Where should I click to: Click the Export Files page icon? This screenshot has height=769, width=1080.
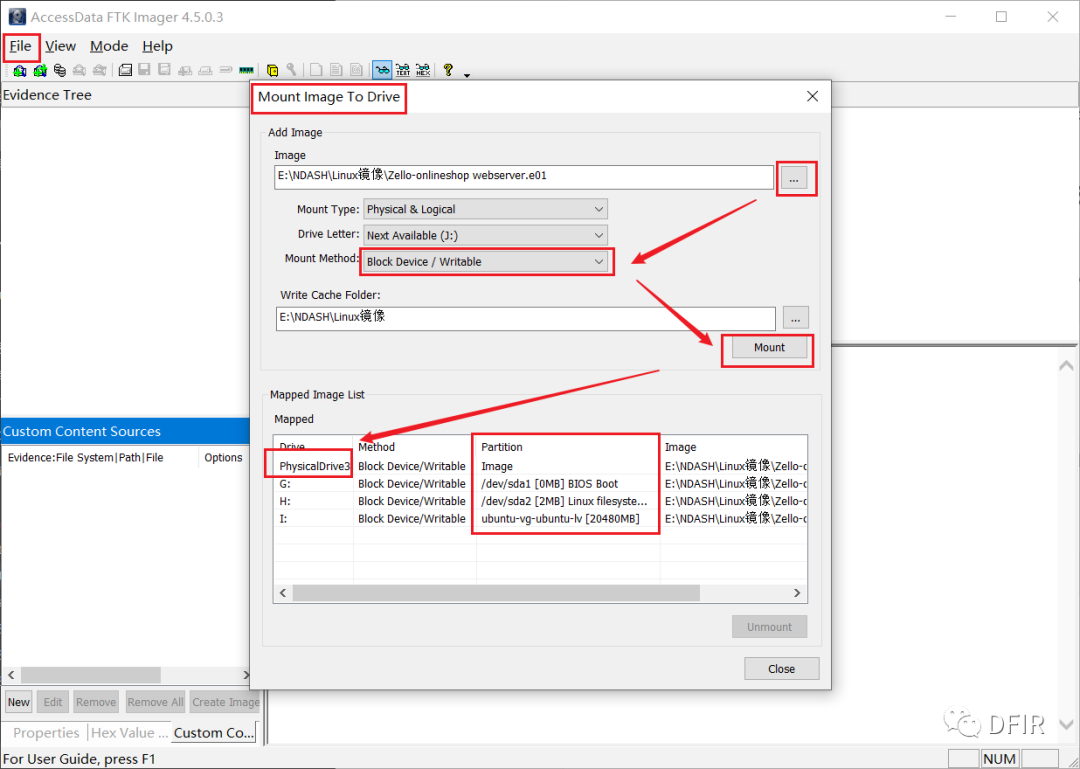pos(315,70)
